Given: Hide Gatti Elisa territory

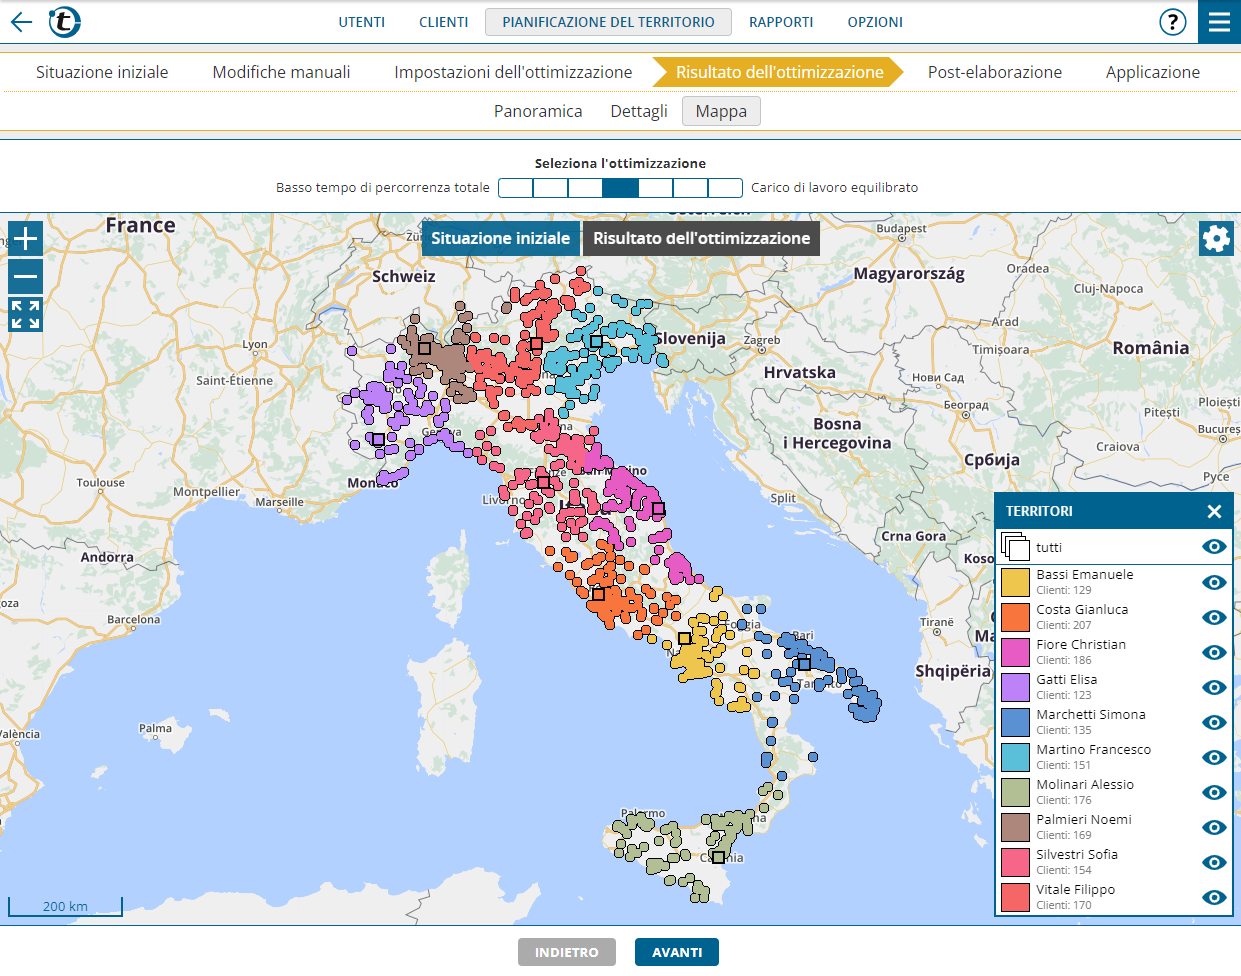Looking at the screenshot, I should tap(1214, 687).
